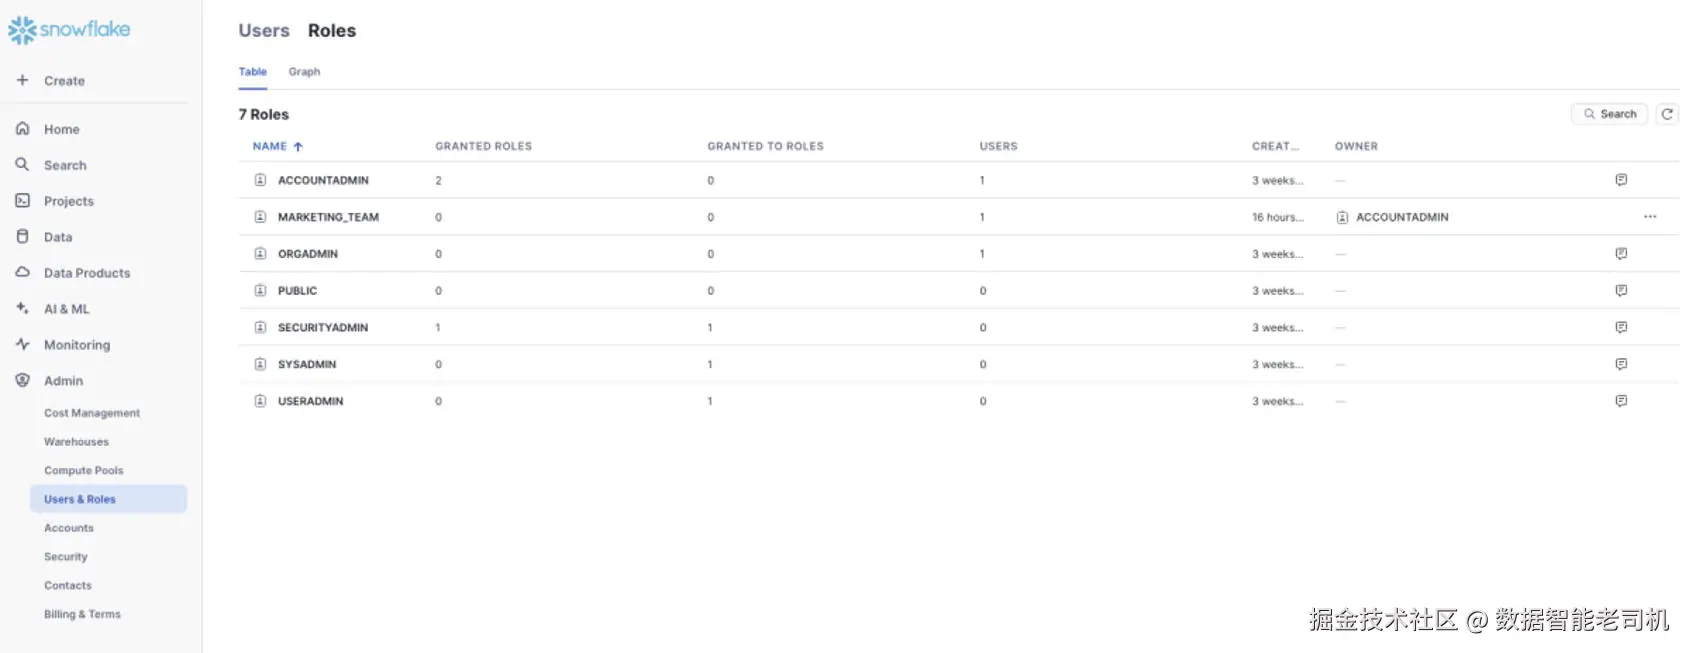Click the comment icon in USERADMIN row
The image size is (1689, 653).
coord(1621,401)
